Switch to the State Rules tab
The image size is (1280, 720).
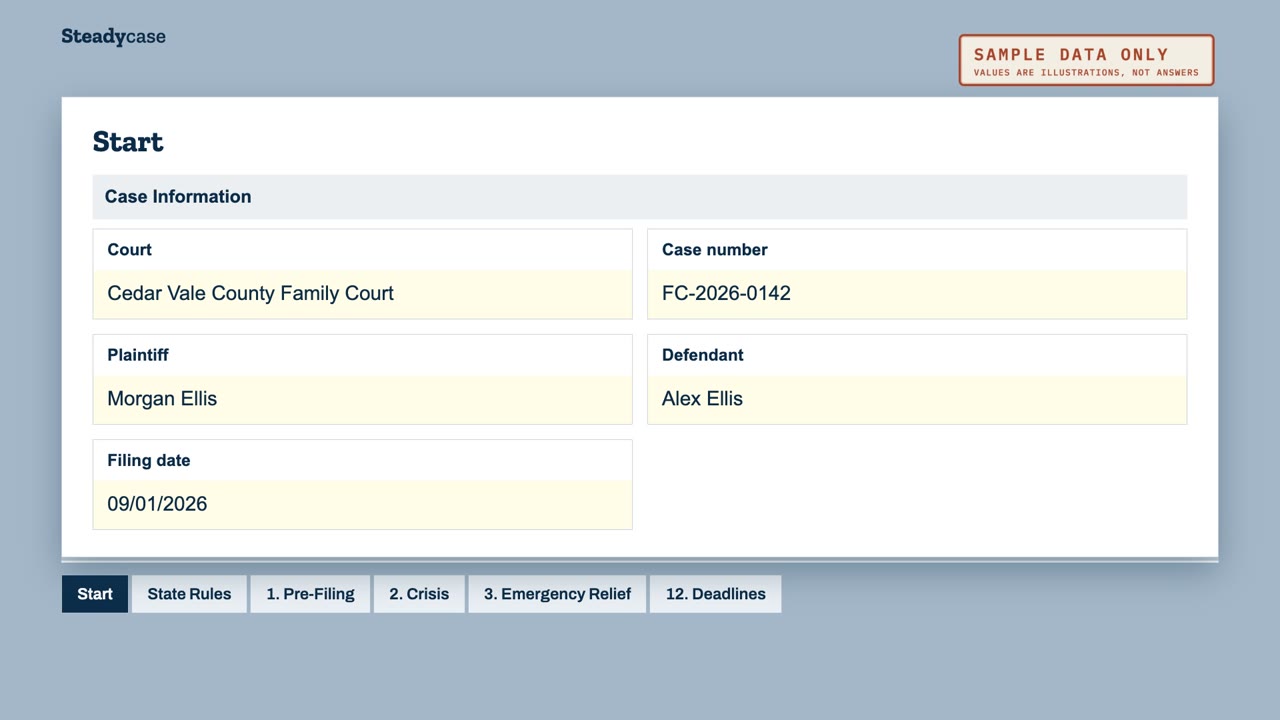tap(189, 594)
